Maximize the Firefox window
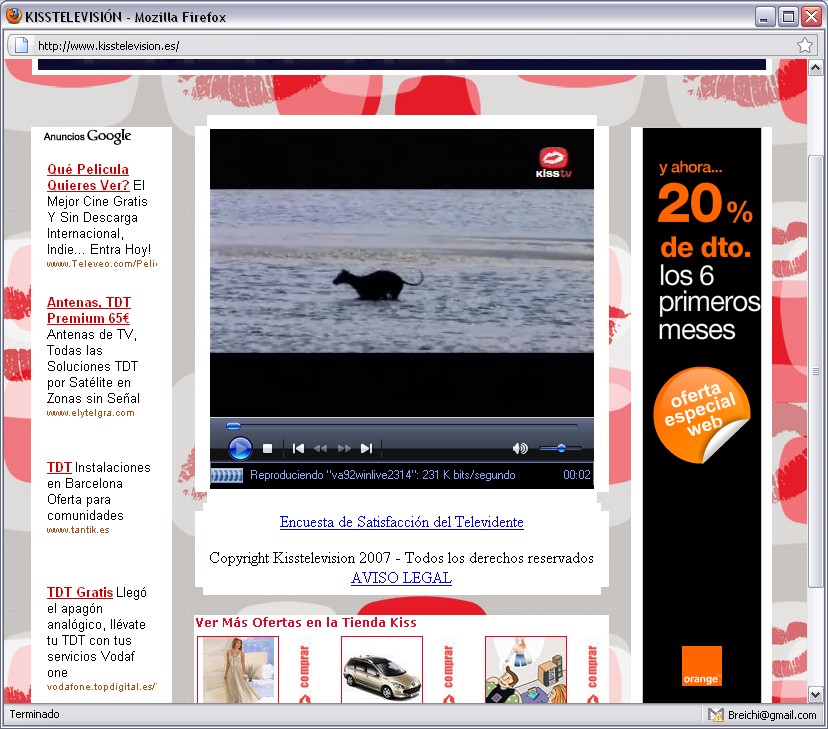Screen dimensions: 828x729 [788, 17]
